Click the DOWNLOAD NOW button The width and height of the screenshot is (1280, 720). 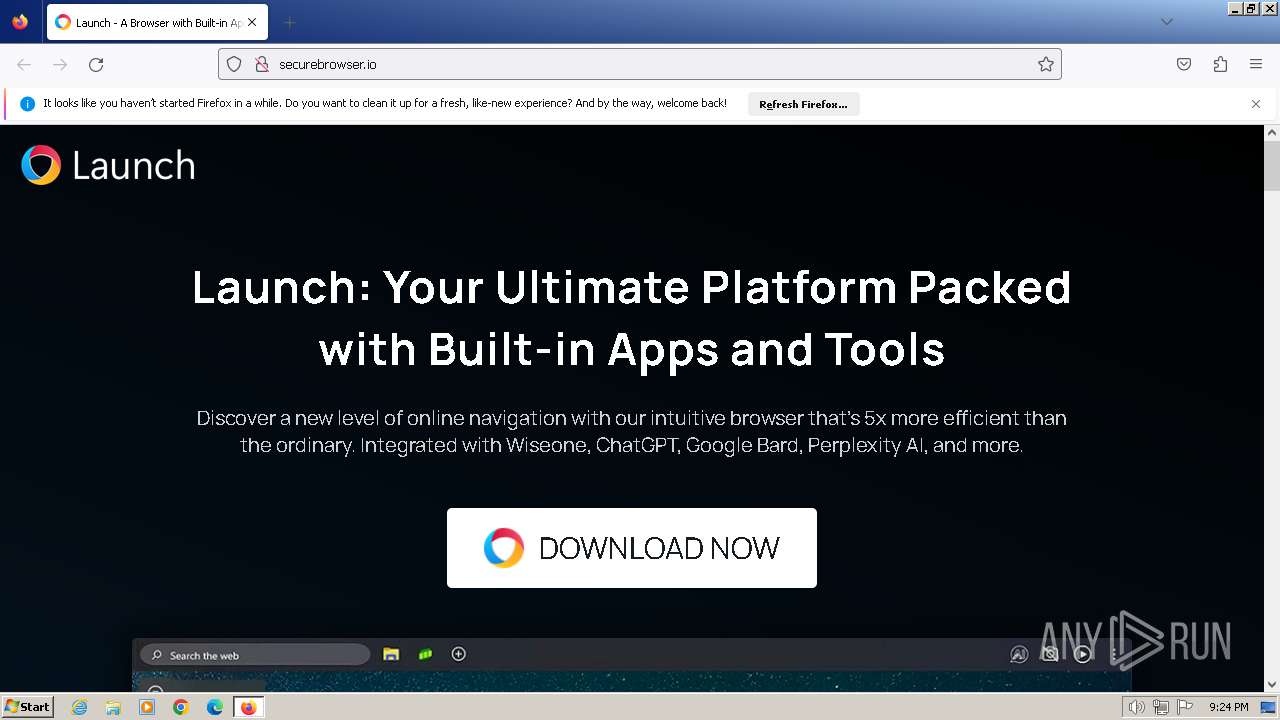tap(632, 548)
